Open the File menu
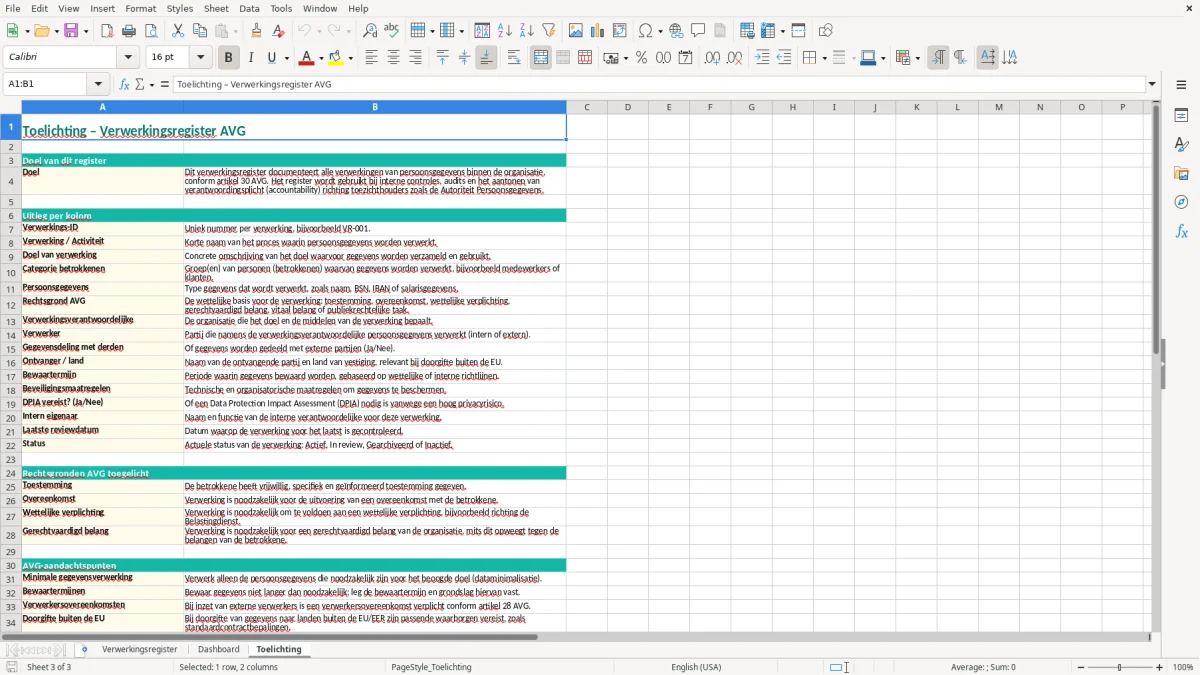This screenshot has height=675, width=1200. click(12, 8)
